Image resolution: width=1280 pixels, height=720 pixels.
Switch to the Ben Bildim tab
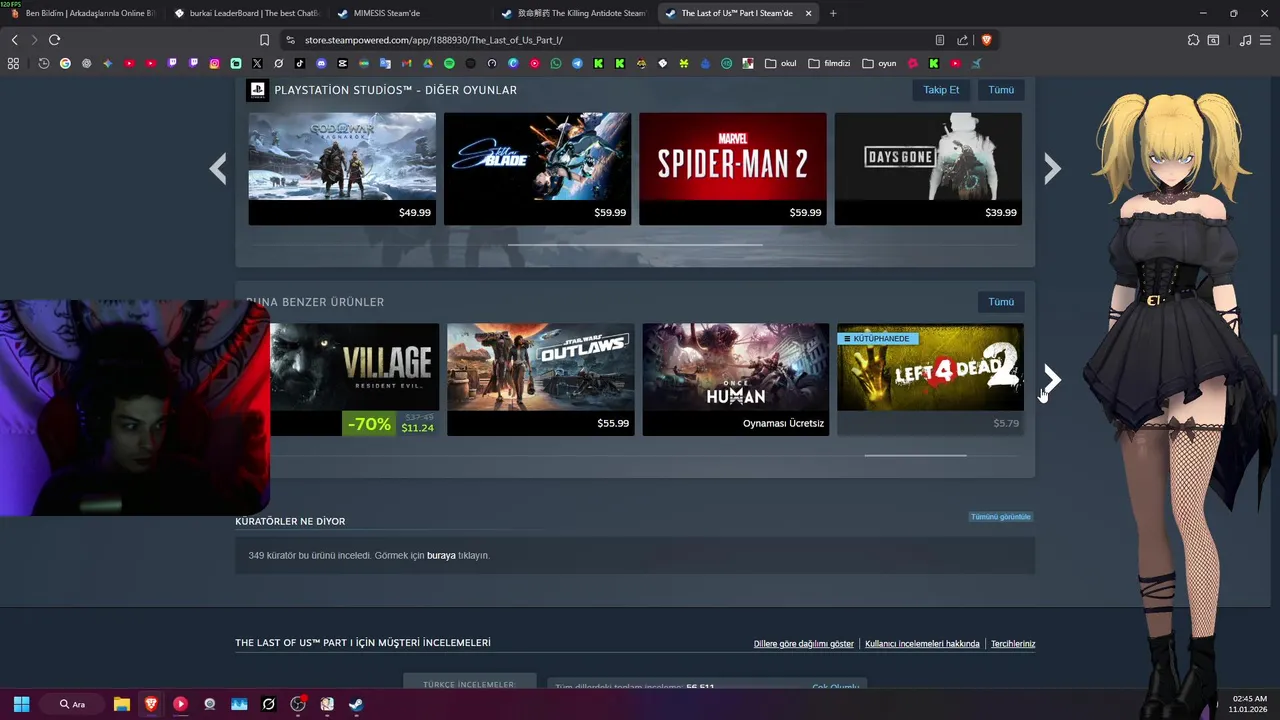point(82,13)
